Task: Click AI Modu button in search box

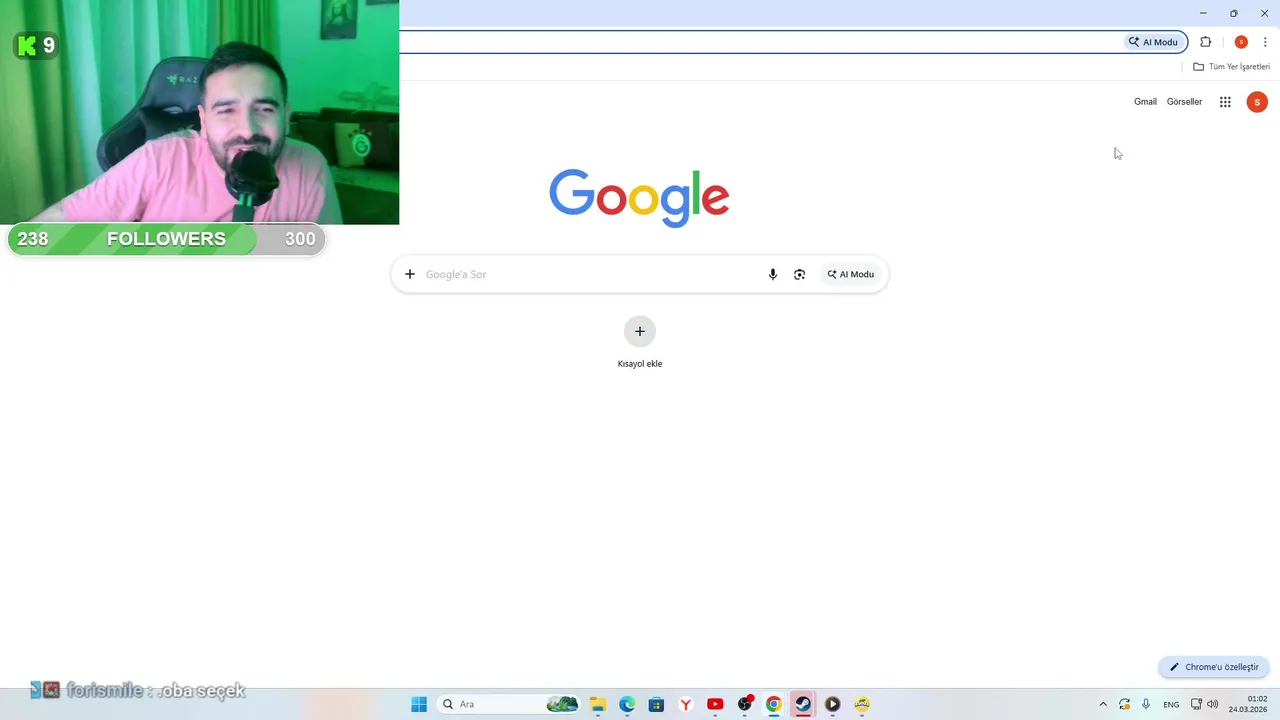Action: pyautogui.click(x=851, y=274)
